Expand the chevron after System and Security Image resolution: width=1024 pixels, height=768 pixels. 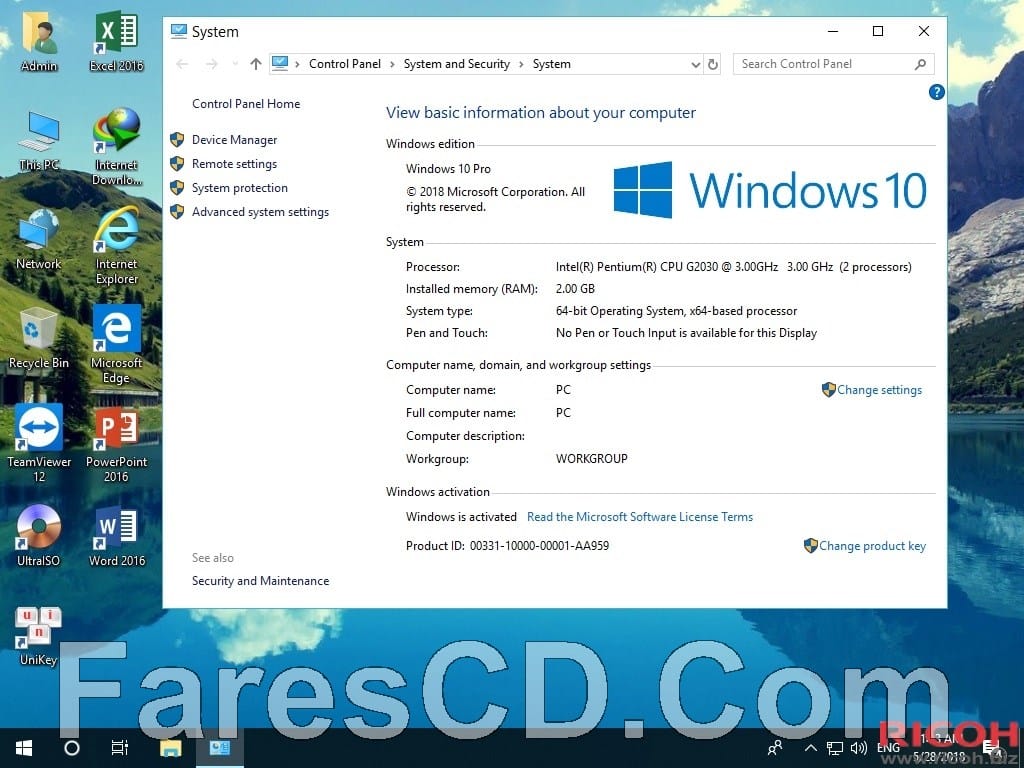(521, 64)
